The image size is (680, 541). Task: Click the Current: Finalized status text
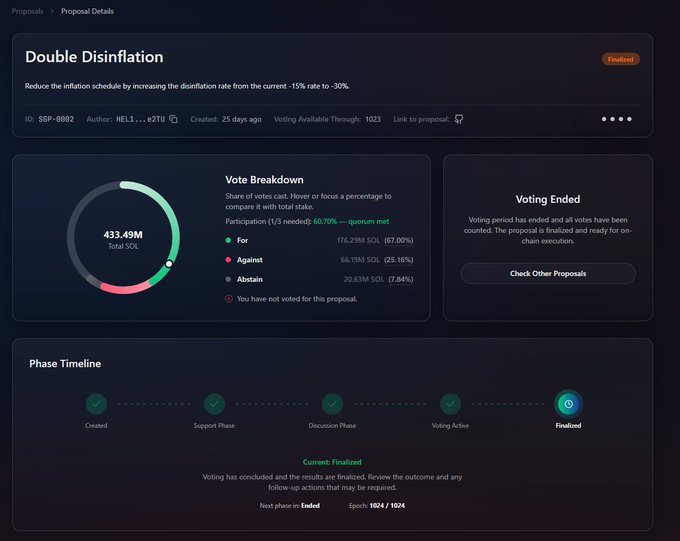coord(332,462)
